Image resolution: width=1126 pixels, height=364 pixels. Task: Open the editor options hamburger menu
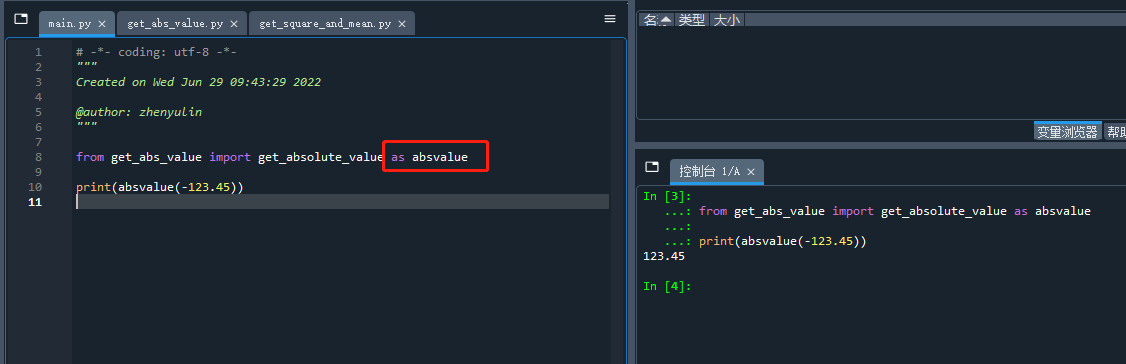[x=610, y=19]
